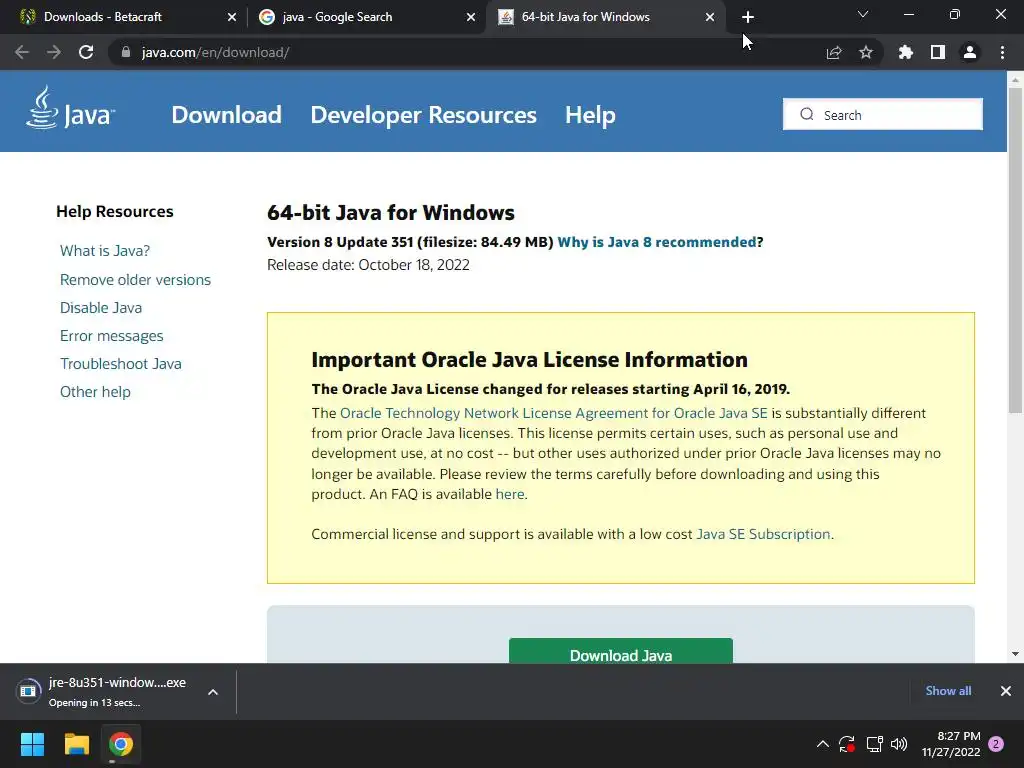This screenshot has height=768, width=1024.
Task: Click the address bar URL
Action: click(x=216, y=52)
